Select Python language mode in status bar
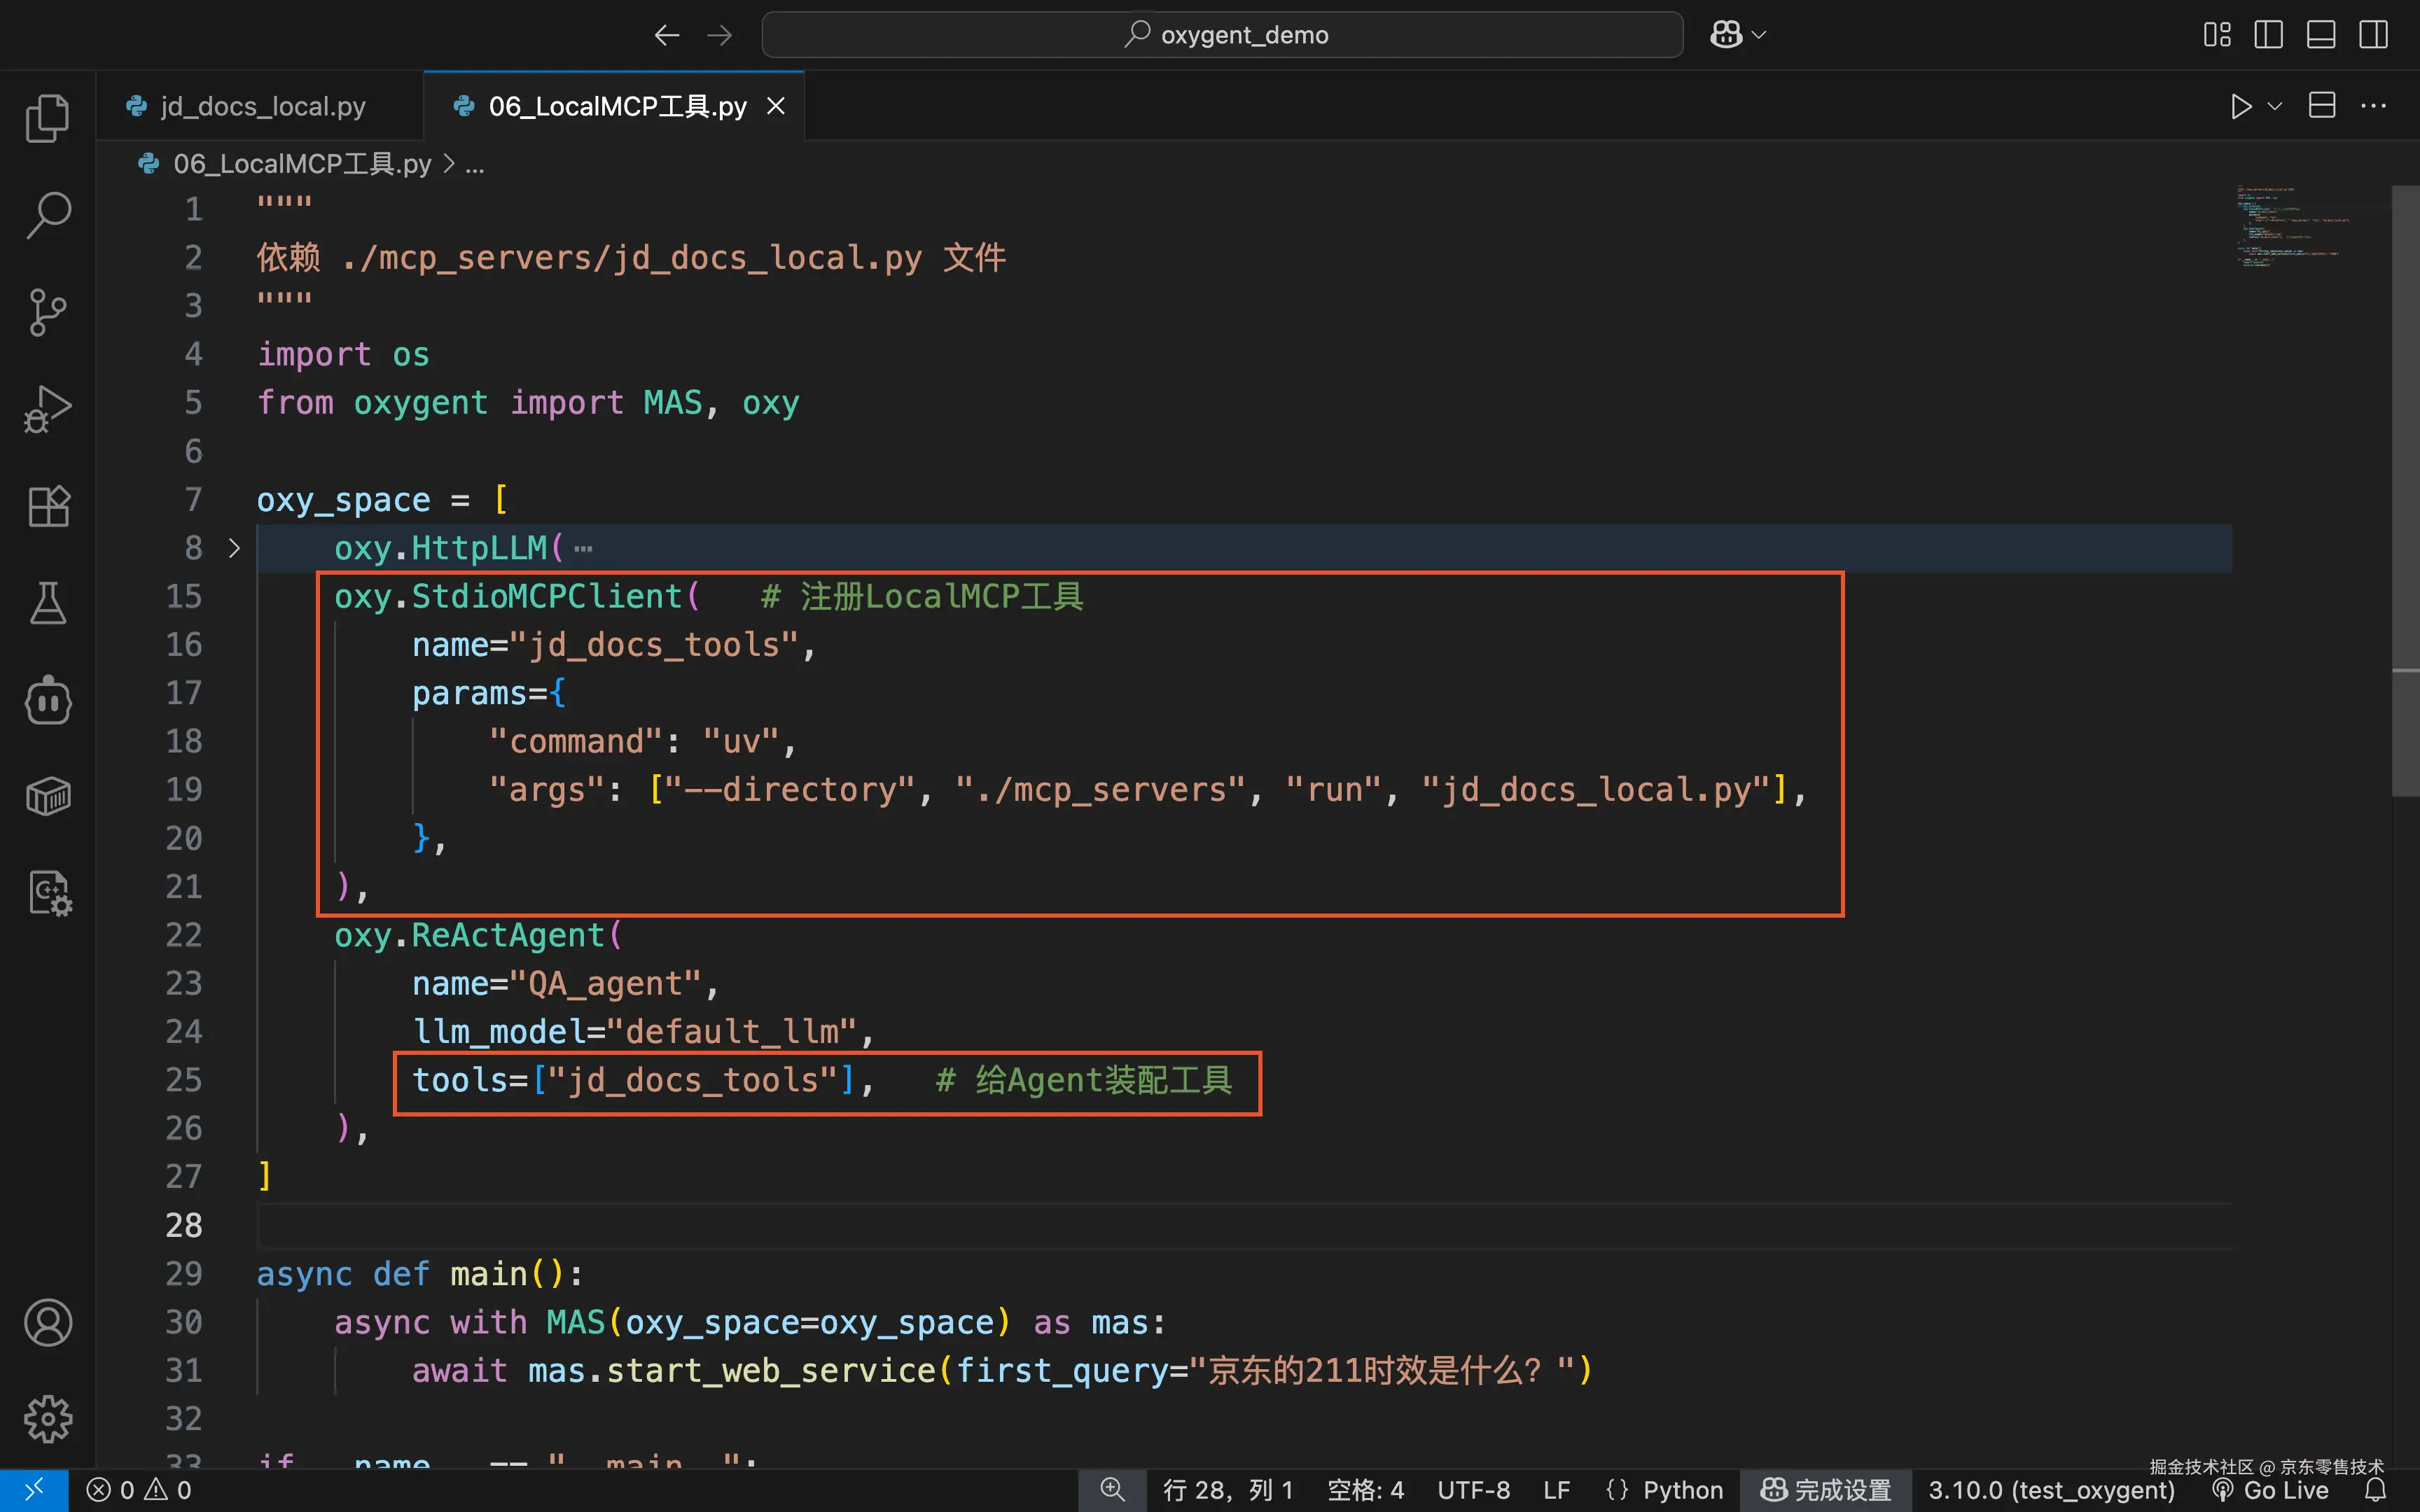 [1682, 1490]
